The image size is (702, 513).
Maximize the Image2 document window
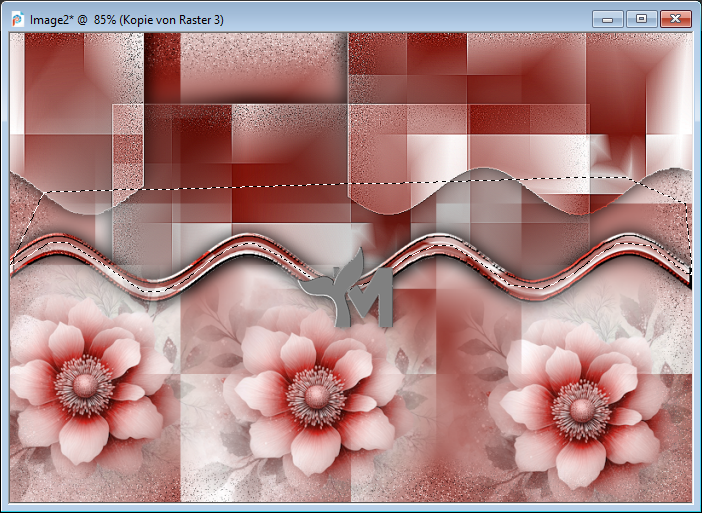(641, 18)
